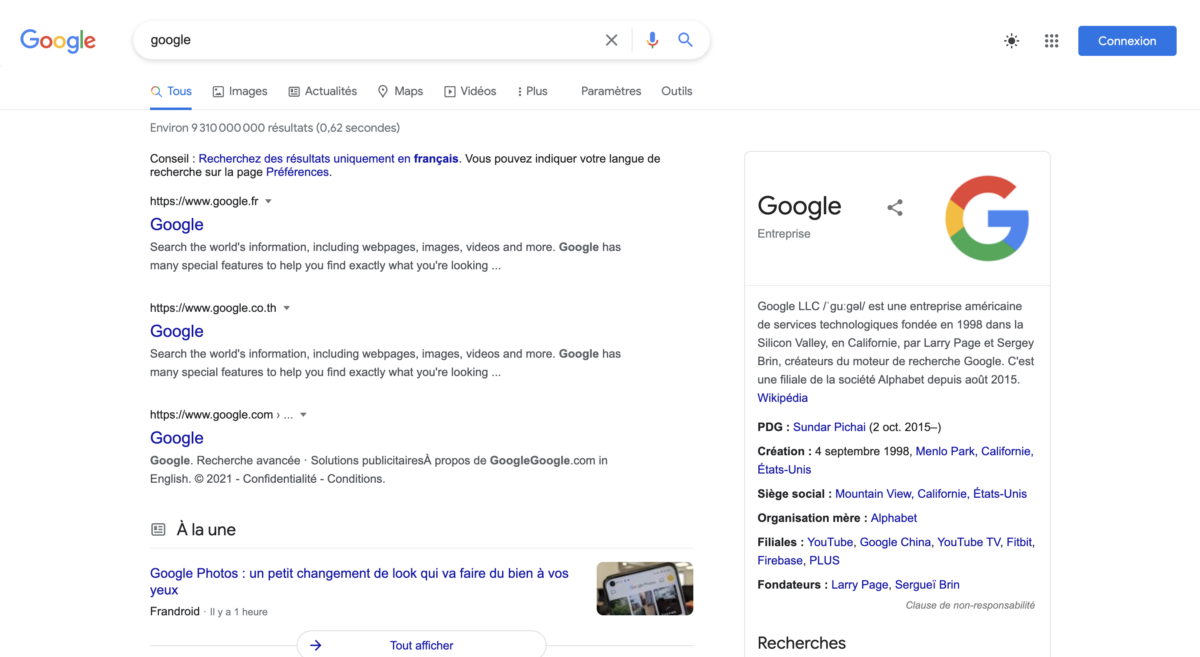Click the Frandroid source label
Image resolution: width=1200 pixels, height=657 pixels.
pyautogui.click(x=175, y=611)
